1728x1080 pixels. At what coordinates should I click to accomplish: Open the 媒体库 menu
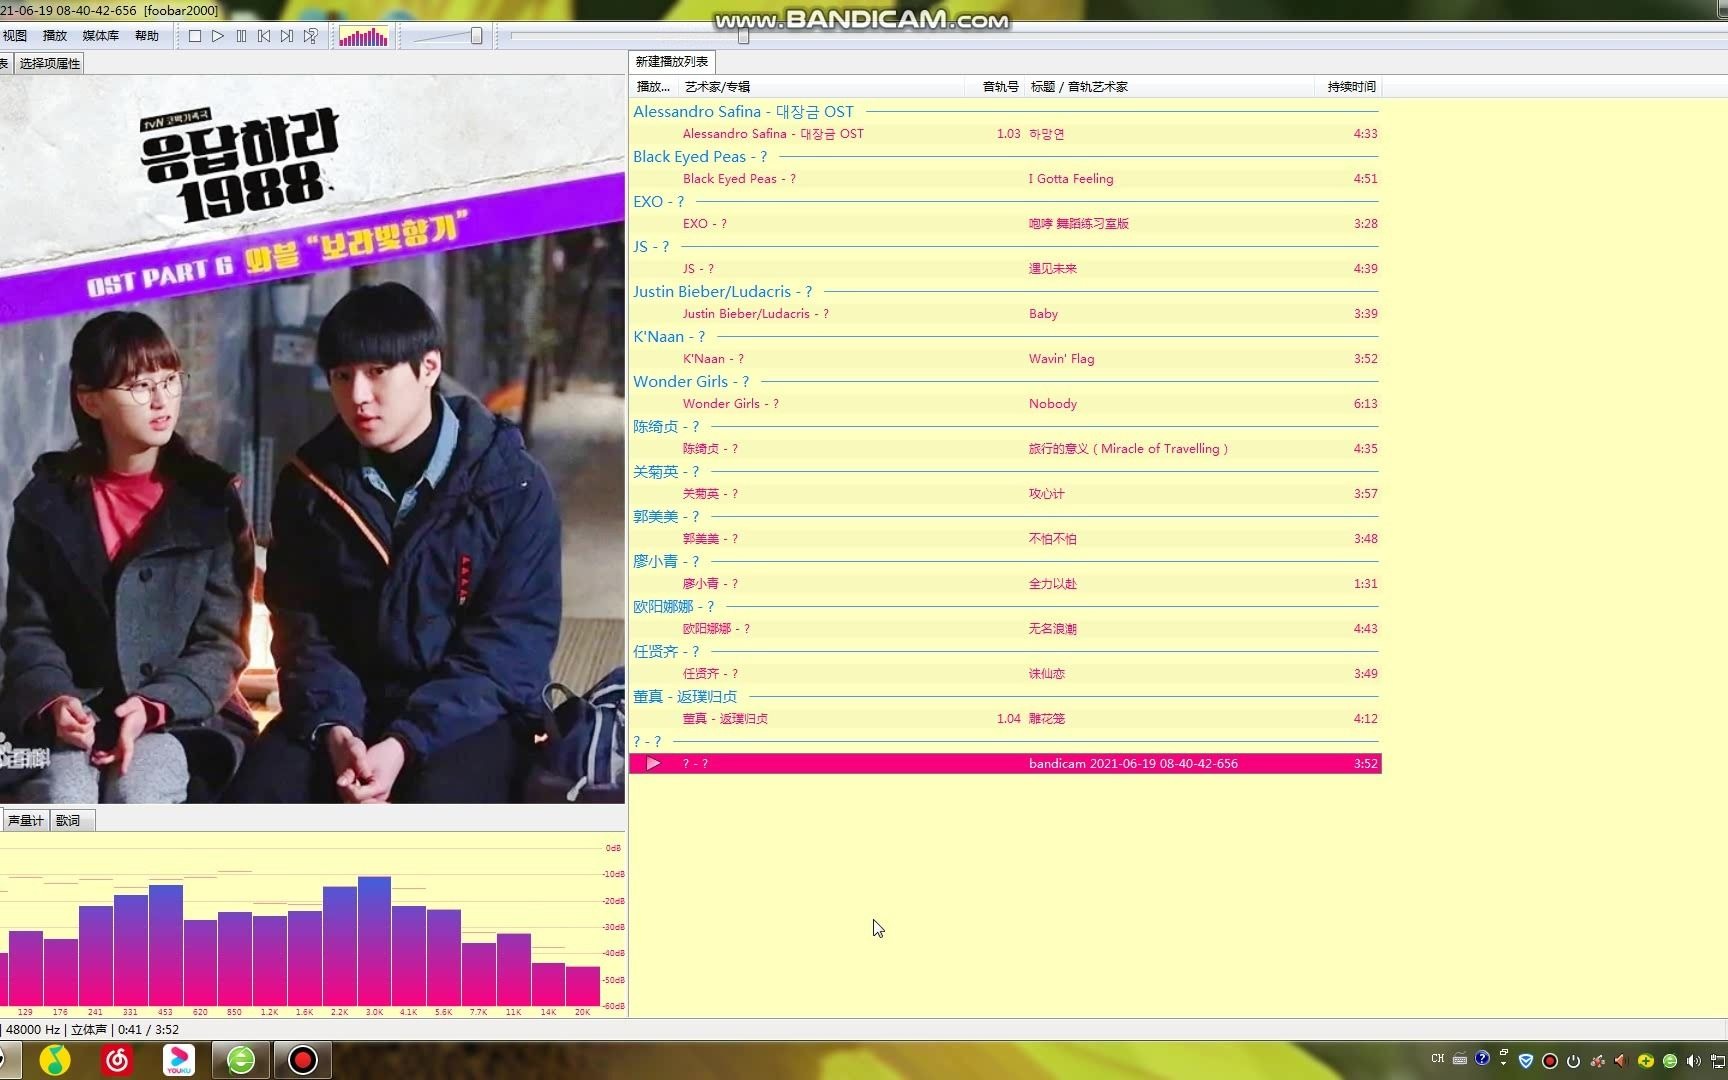[100, 36]
